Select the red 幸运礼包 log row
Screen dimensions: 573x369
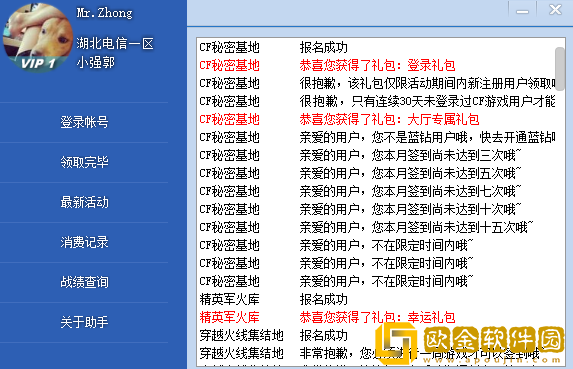tap(376, 317)
